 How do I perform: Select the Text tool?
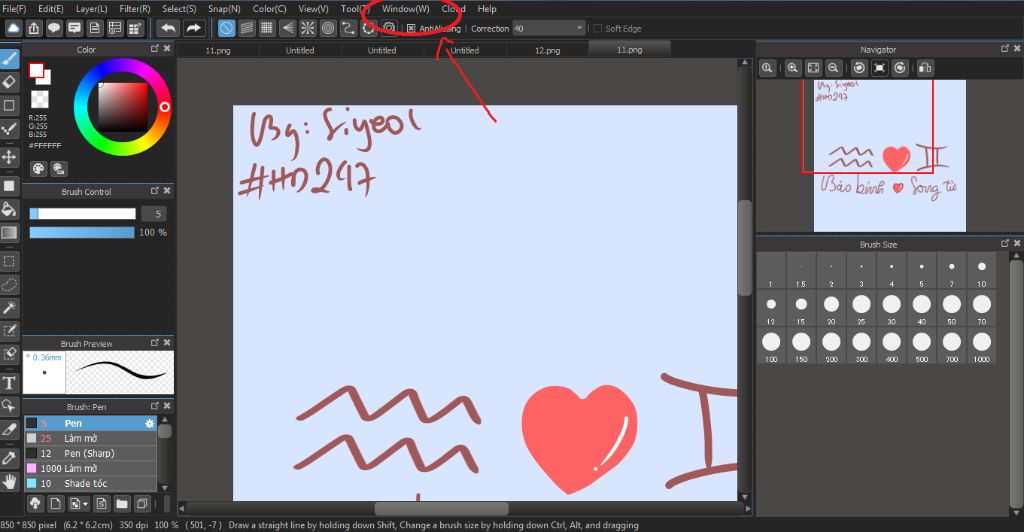[x=9, y=383]
